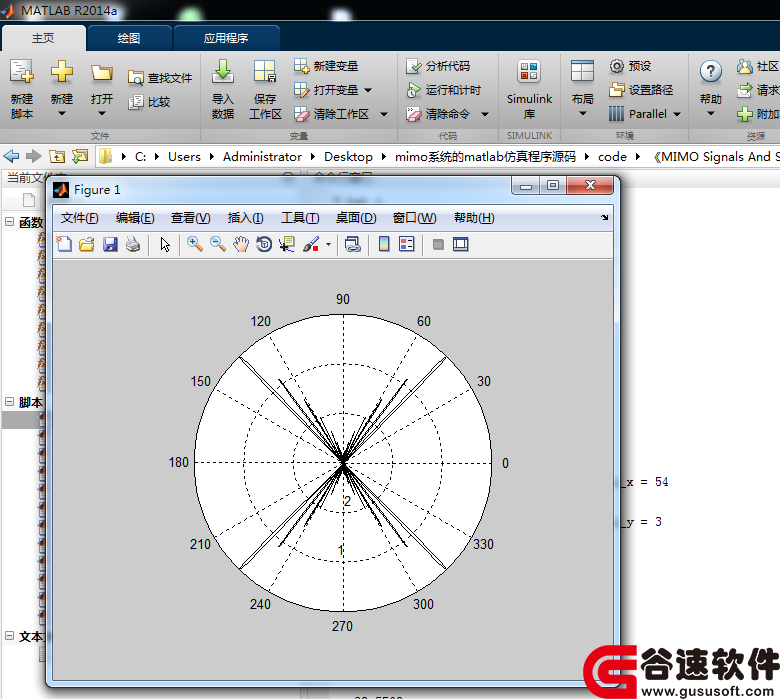Run and time (运行和计时)
This screenshot has width=780, height=699.
(444, 90)
